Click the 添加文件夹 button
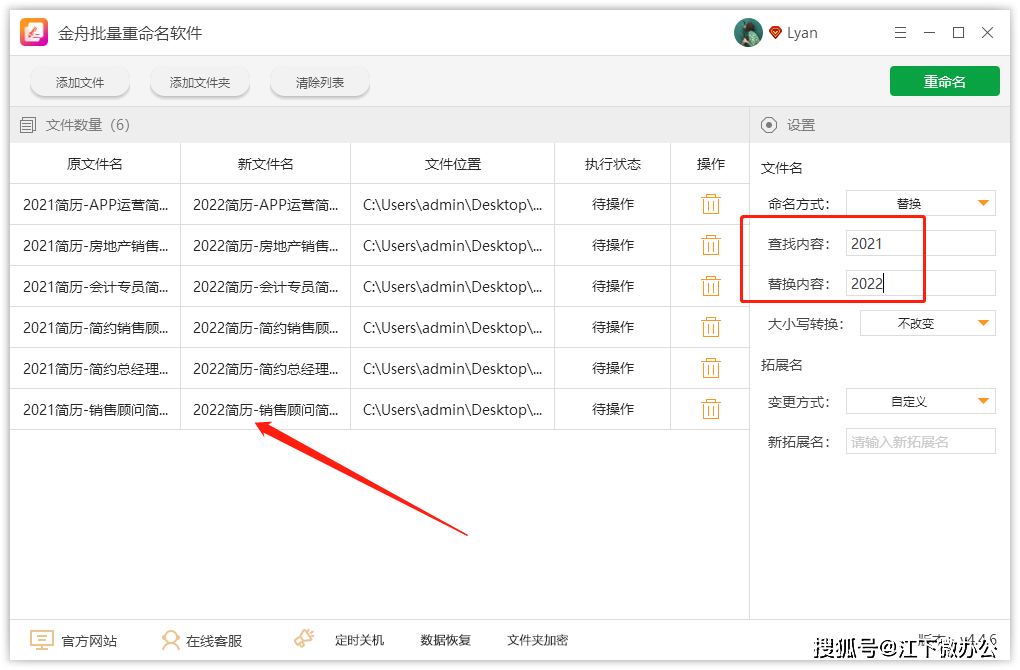The image size is (1020, 670). coord(200,83)
